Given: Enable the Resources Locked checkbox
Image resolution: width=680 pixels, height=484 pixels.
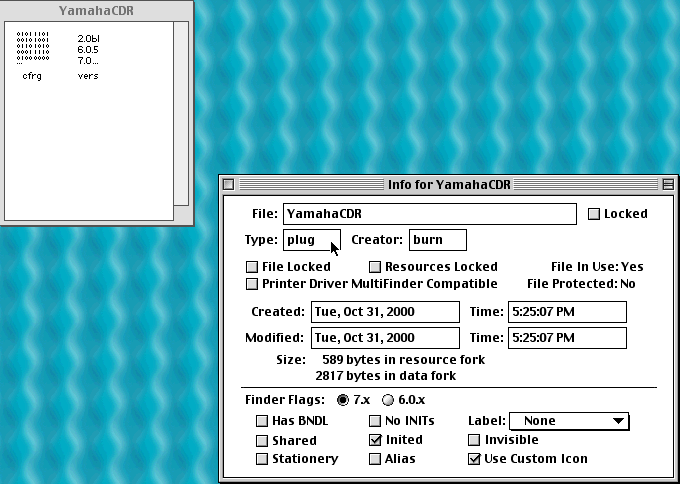Looking at the screenshot, I should 375,267.
